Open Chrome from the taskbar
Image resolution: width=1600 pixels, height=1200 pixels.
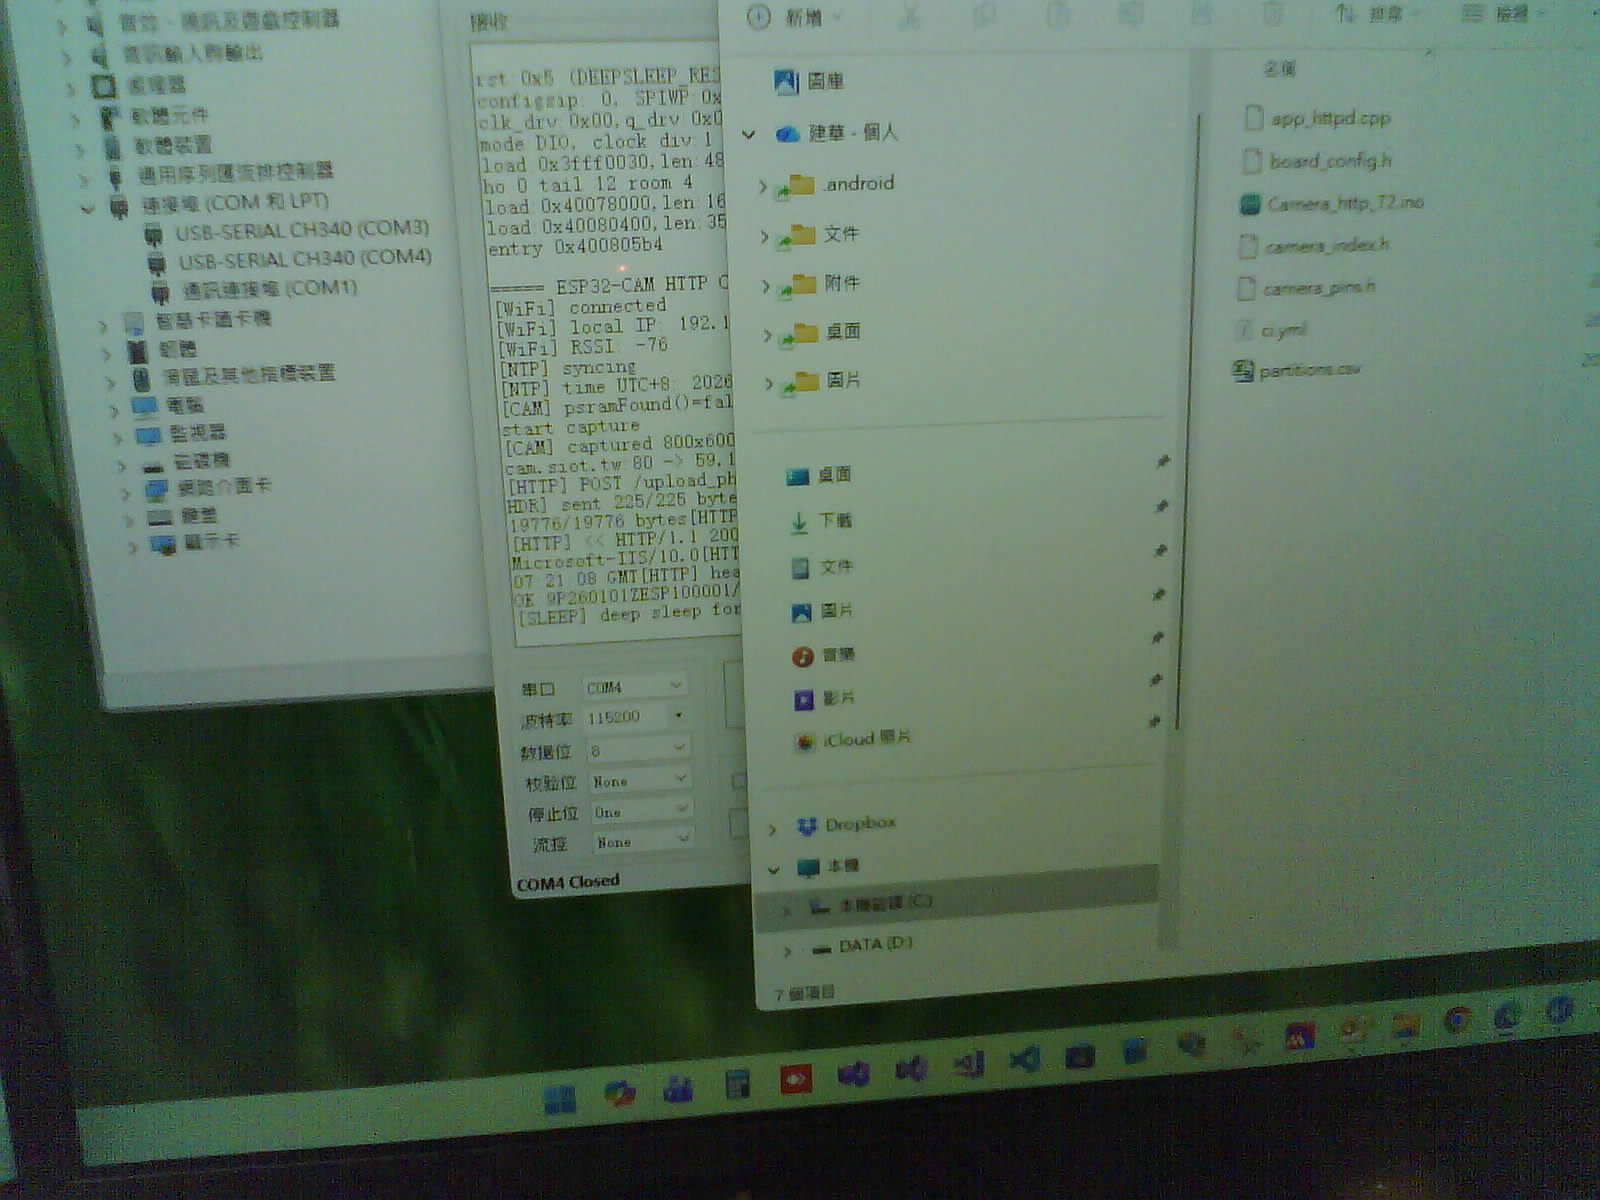1457,1021
